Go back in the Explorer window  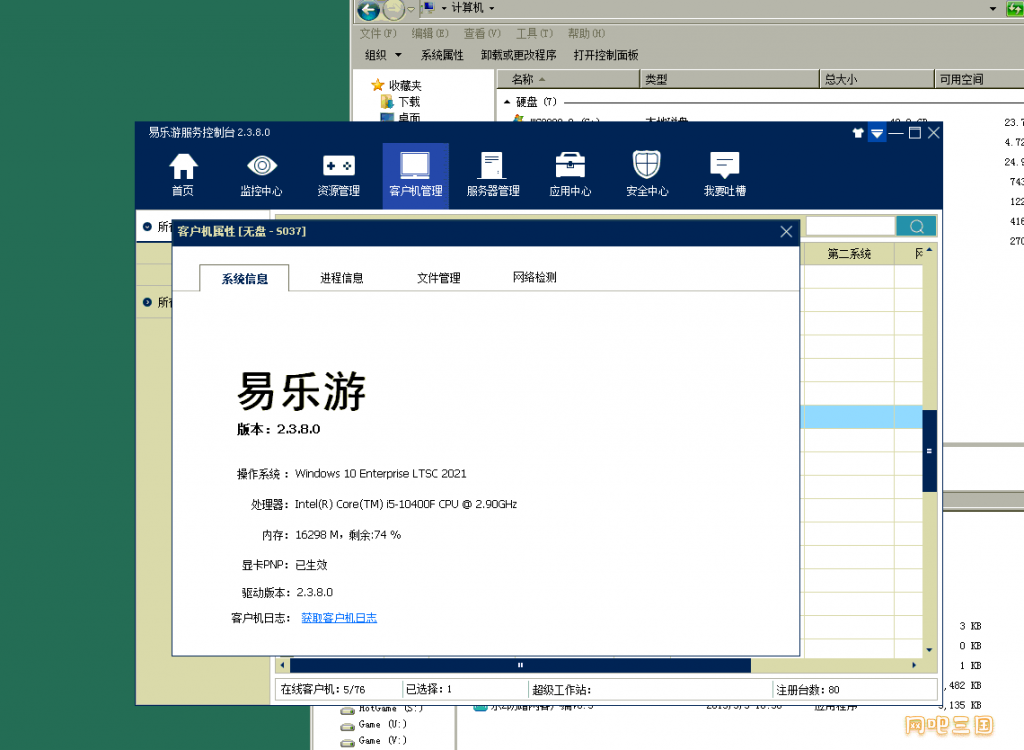pos(368,10)
